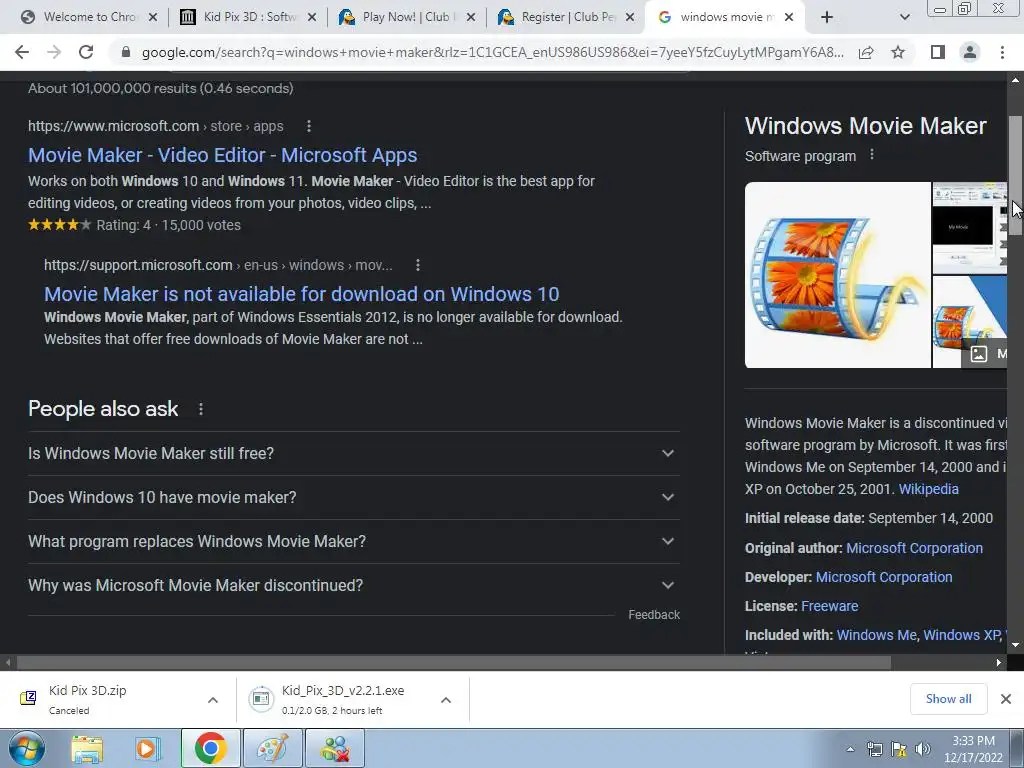1024x768 pixels.
Task: Show all downloads
Action: (948, 699)
